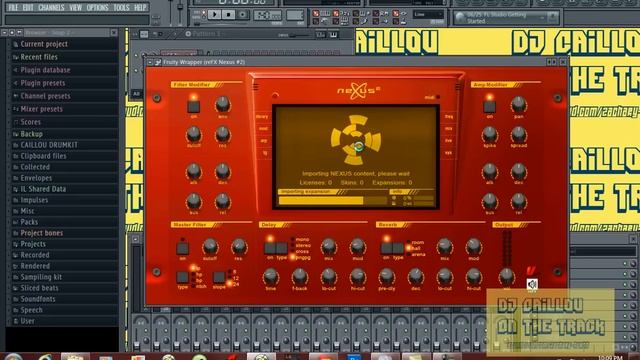The width and height of the screenshot is (640, 360).
Task: Click the Master Filter cutoff knob
Action: click(210, 246)
